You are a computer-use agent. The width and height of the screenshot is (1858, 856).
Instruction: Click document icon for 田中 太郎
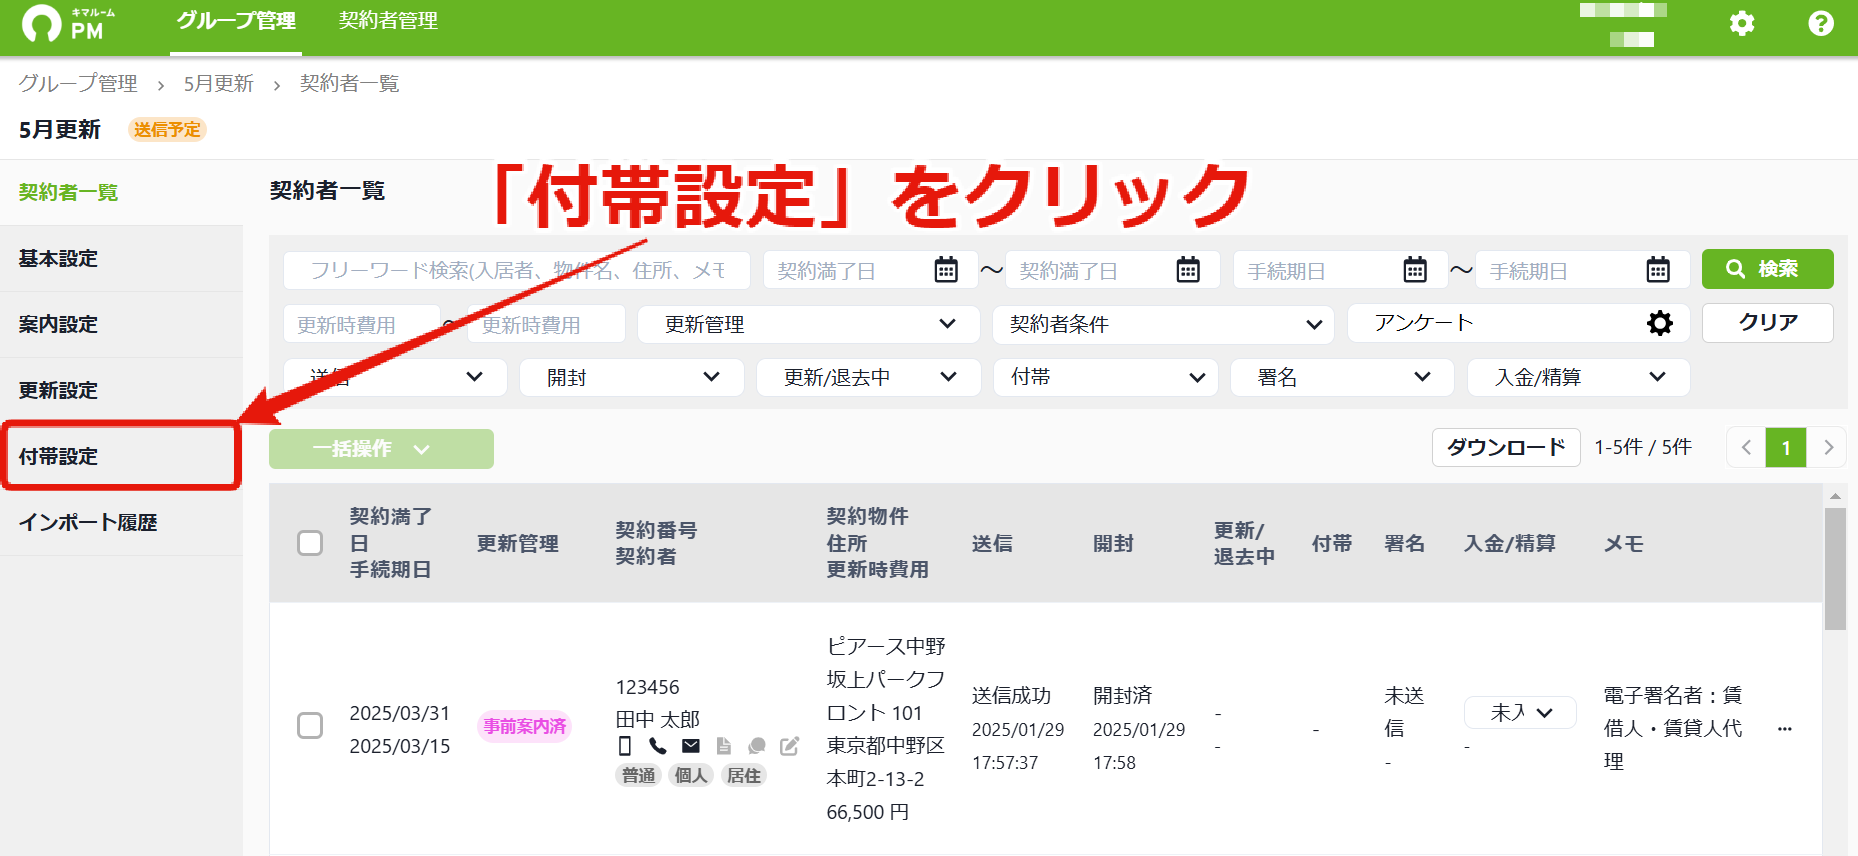[724, 746]
